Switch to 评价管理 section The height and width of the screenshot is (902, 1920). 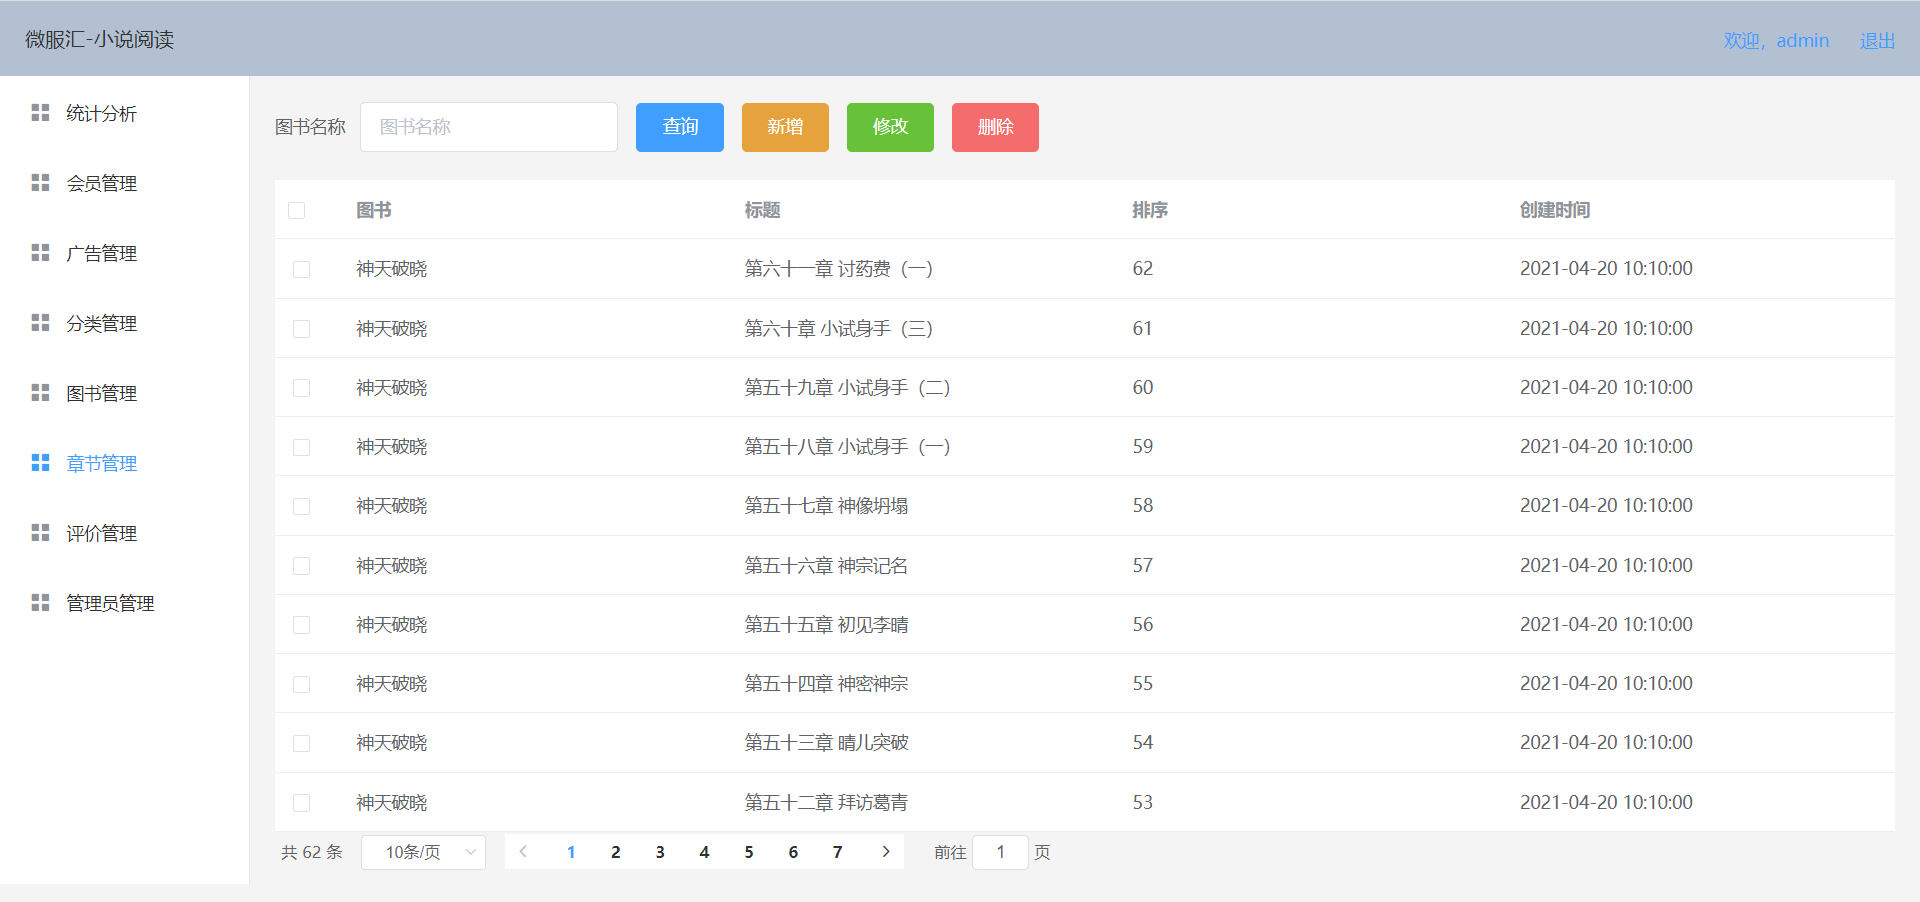click(101, 532)
